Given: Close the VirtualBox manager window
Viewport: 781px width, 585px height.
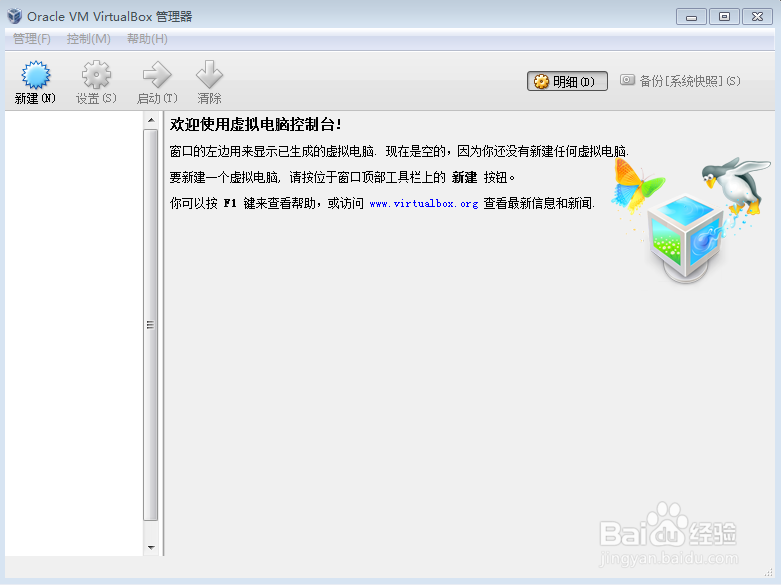Looking at the screenshot, I should tap(758, 17).
